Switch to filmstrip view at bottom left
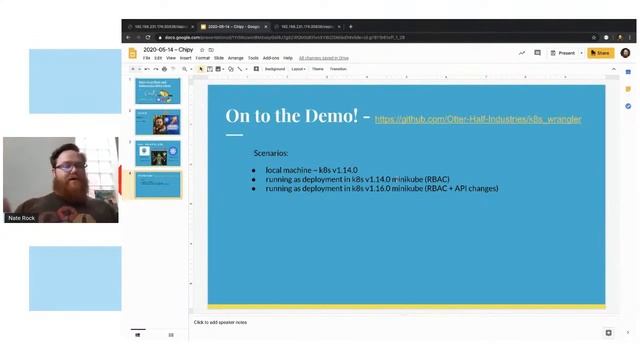Screen dimensions: 640x360 coord(138,335)
